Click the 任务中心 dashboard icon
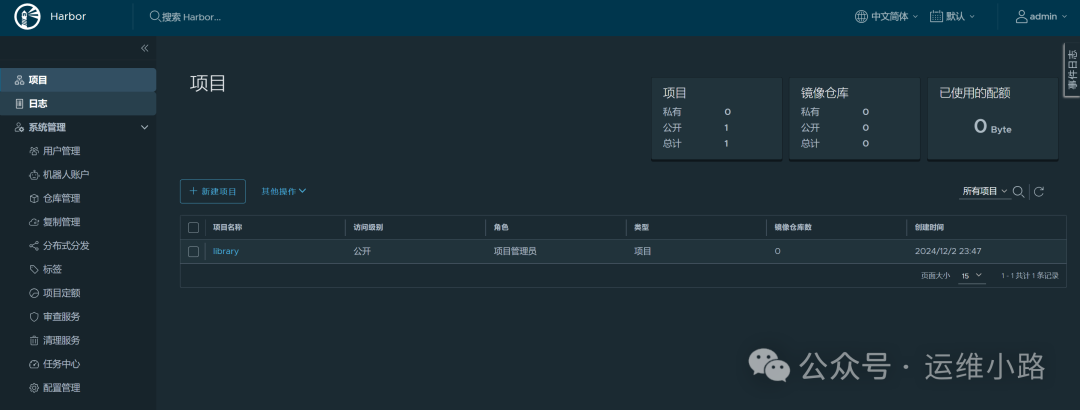The width and height of the screenshot is (1080, 410). (34, 364)
